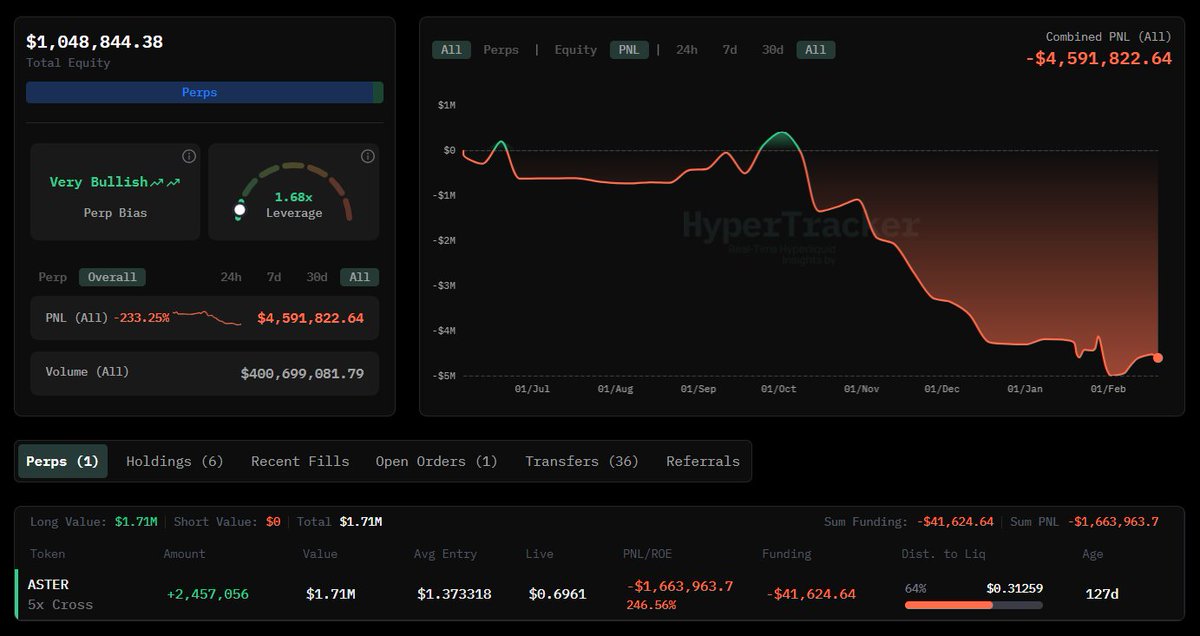Click total equity value $1,048,844.38

[94, 42]
